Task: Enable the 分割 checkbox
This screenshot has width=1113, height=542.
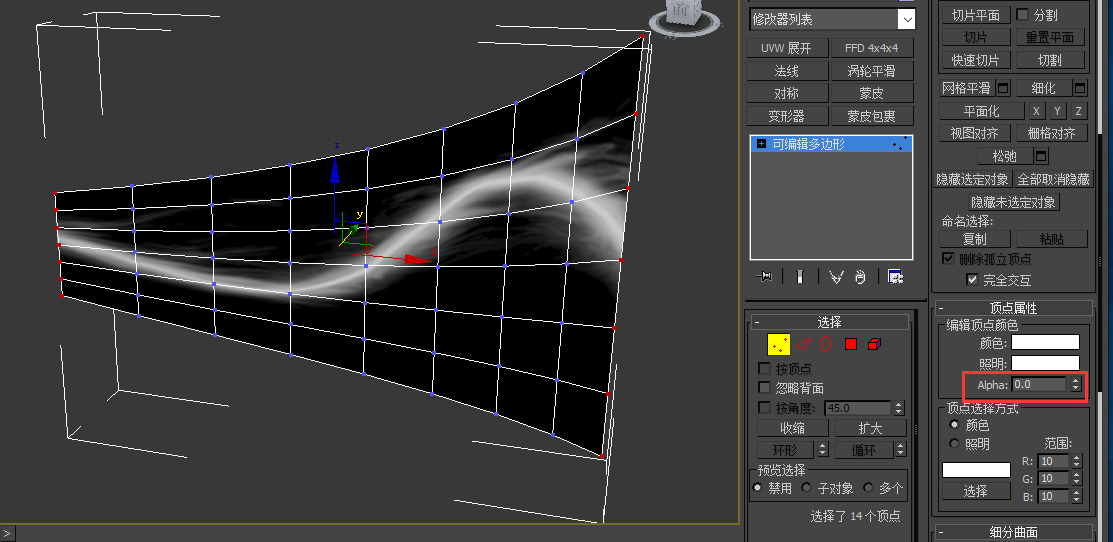Action: [1023, 14]
